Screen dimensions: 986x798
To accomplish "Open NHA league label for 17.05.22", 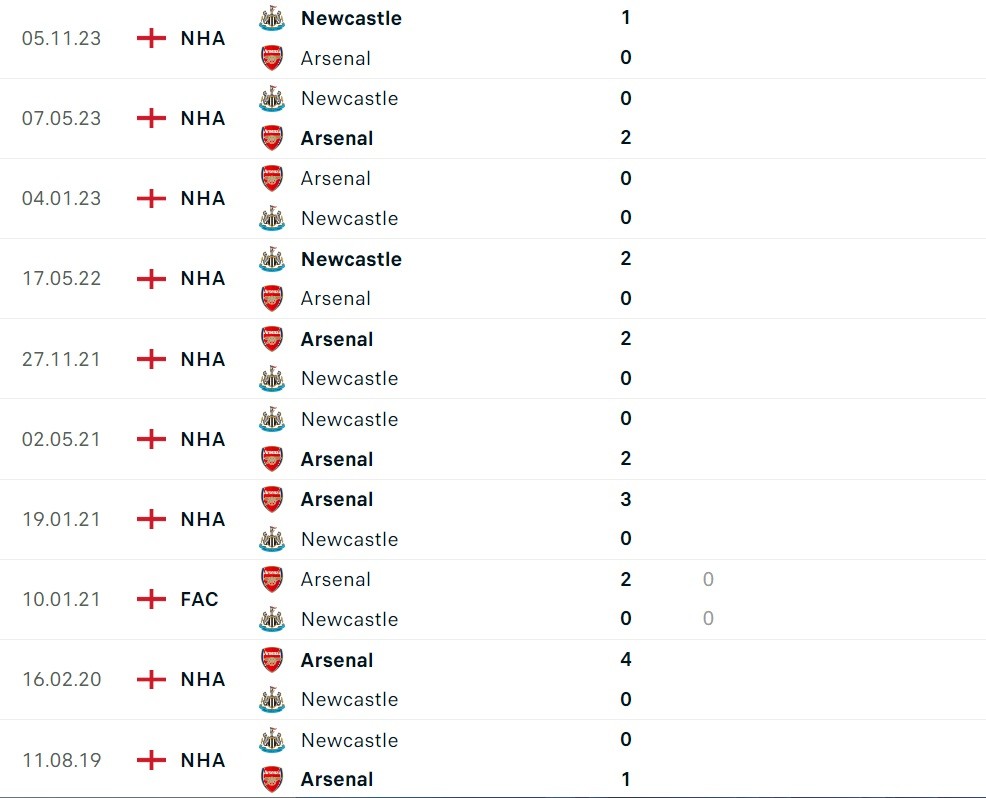I will click(203, 278).
